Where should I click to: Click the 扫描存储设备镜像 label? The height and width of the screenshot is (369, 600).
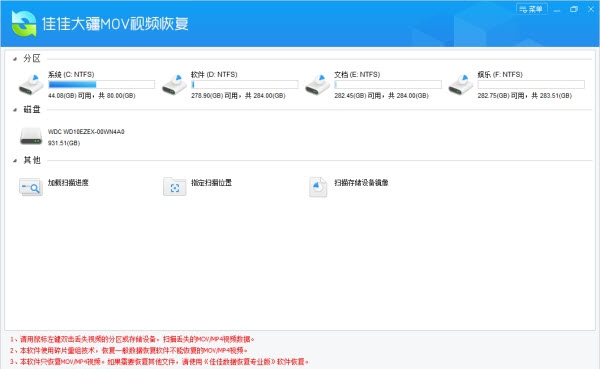pos(362,183)
